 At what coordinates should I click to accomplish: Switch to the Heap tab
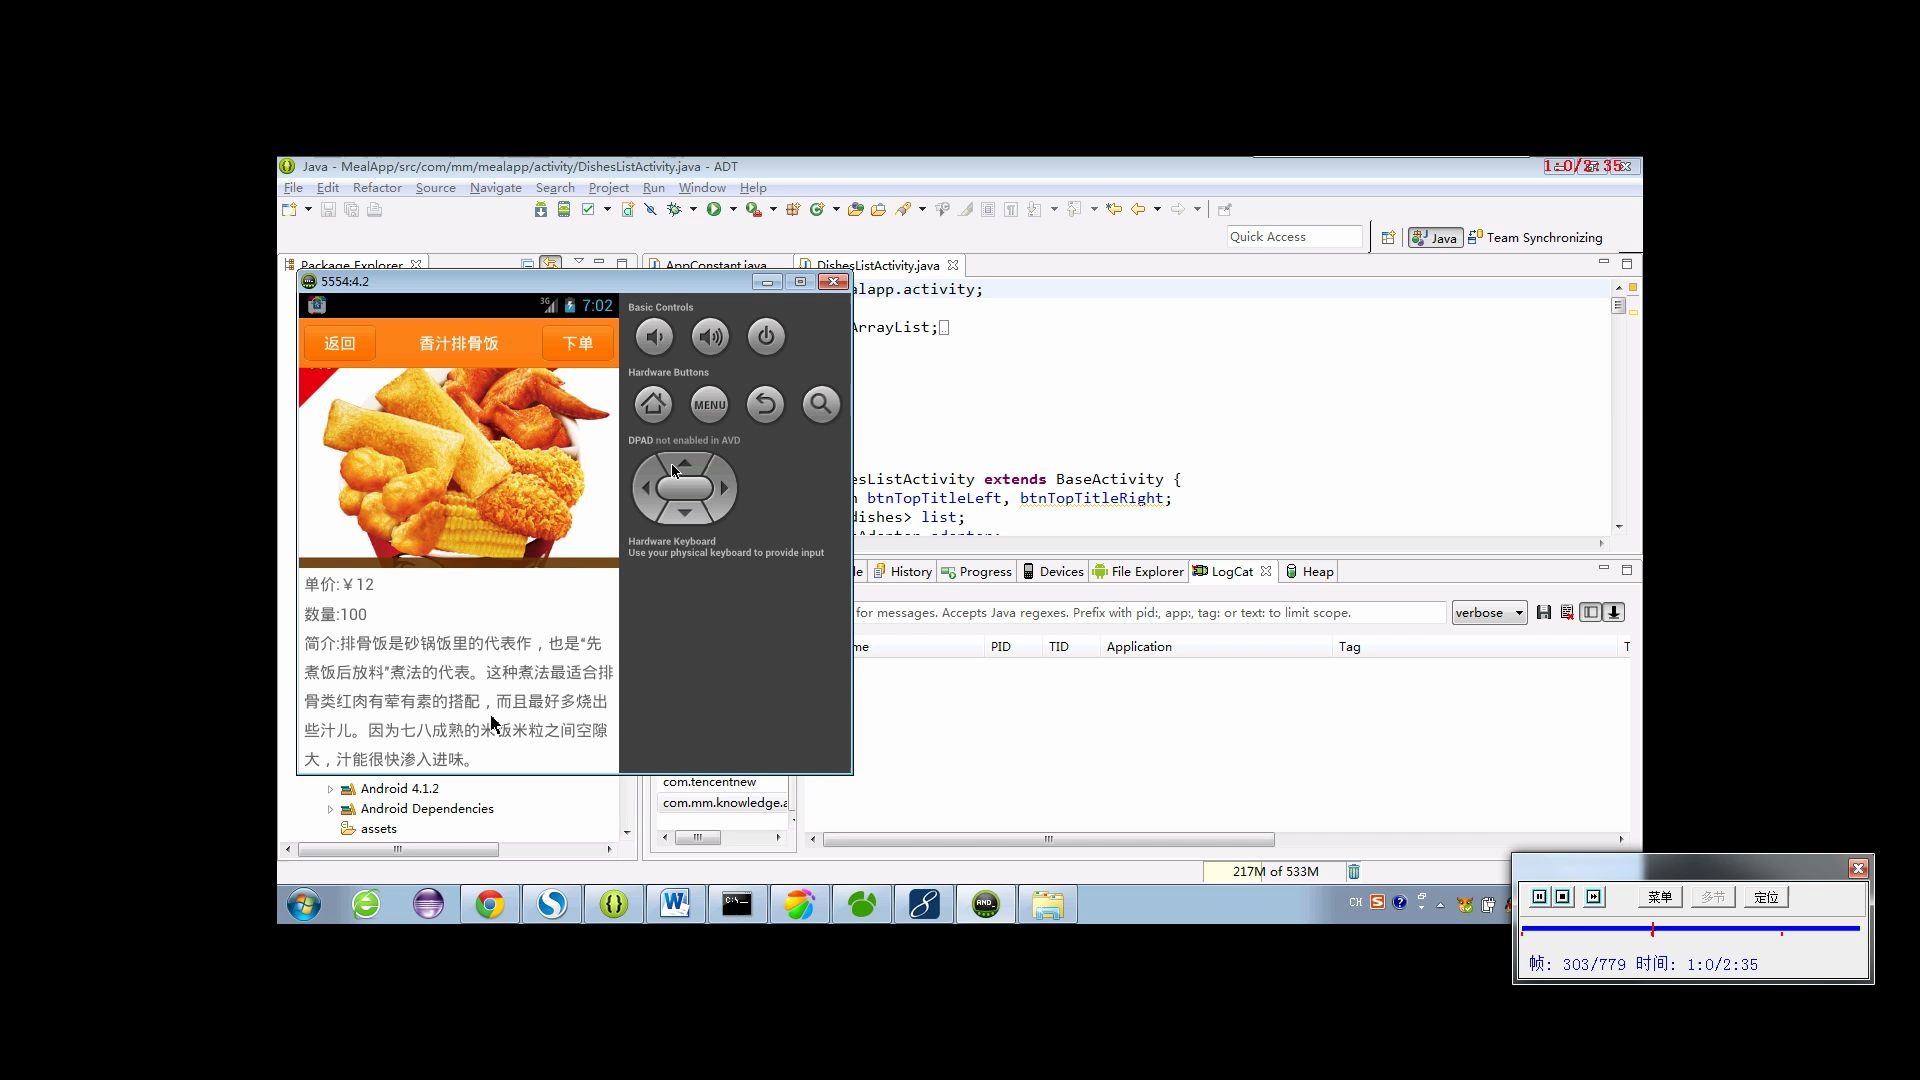[x=1309, y=572]
